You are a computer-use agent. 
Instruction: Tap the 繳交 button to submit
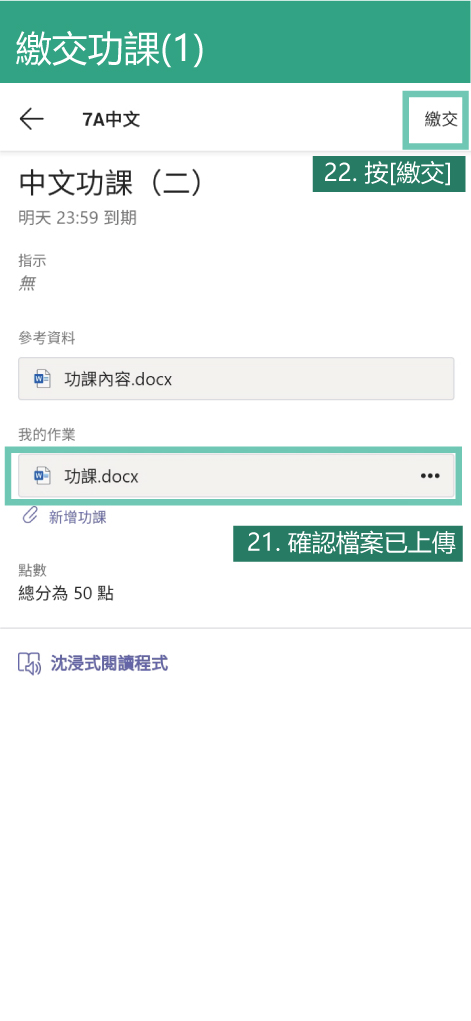(x=441, y=120)
